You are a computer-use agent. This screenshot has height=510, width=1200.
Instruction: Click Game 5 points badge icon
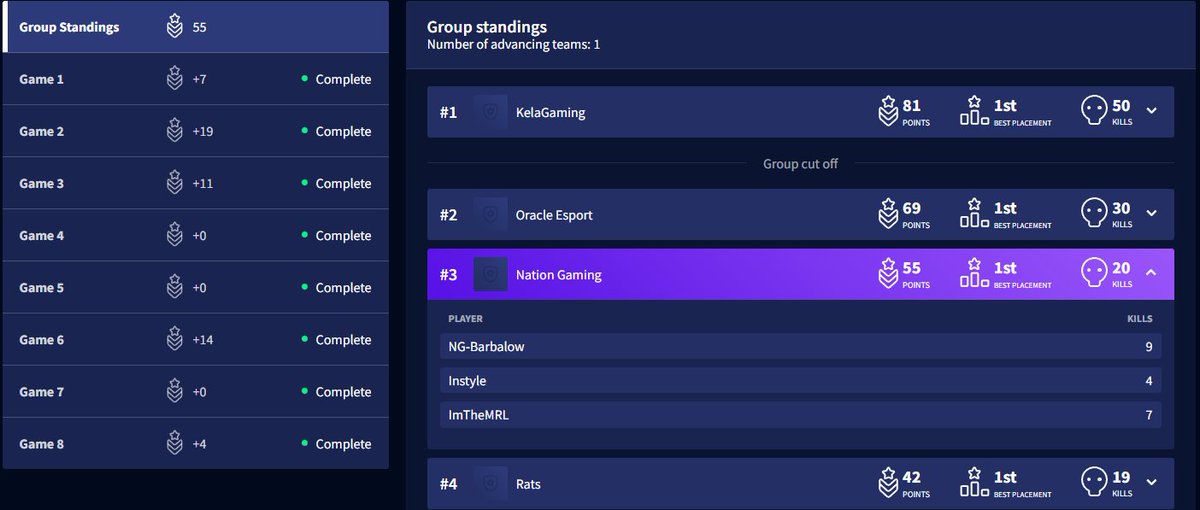tap(174, 287)
